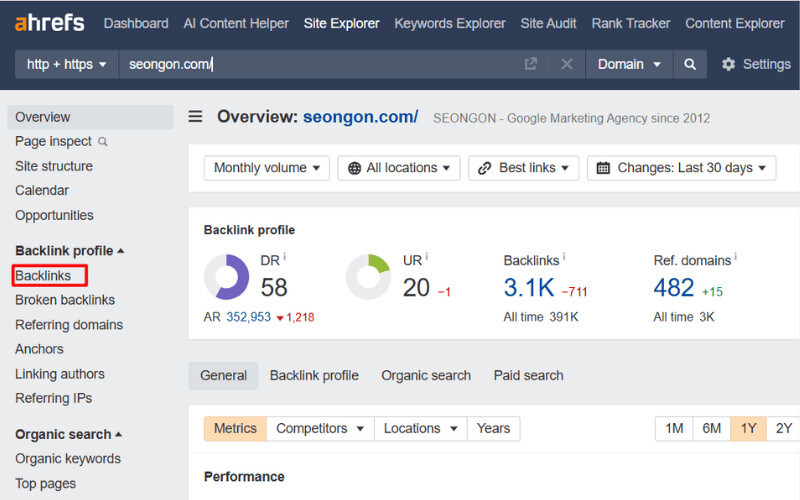
Task: Open Settings gear icon
Action: 729,64
